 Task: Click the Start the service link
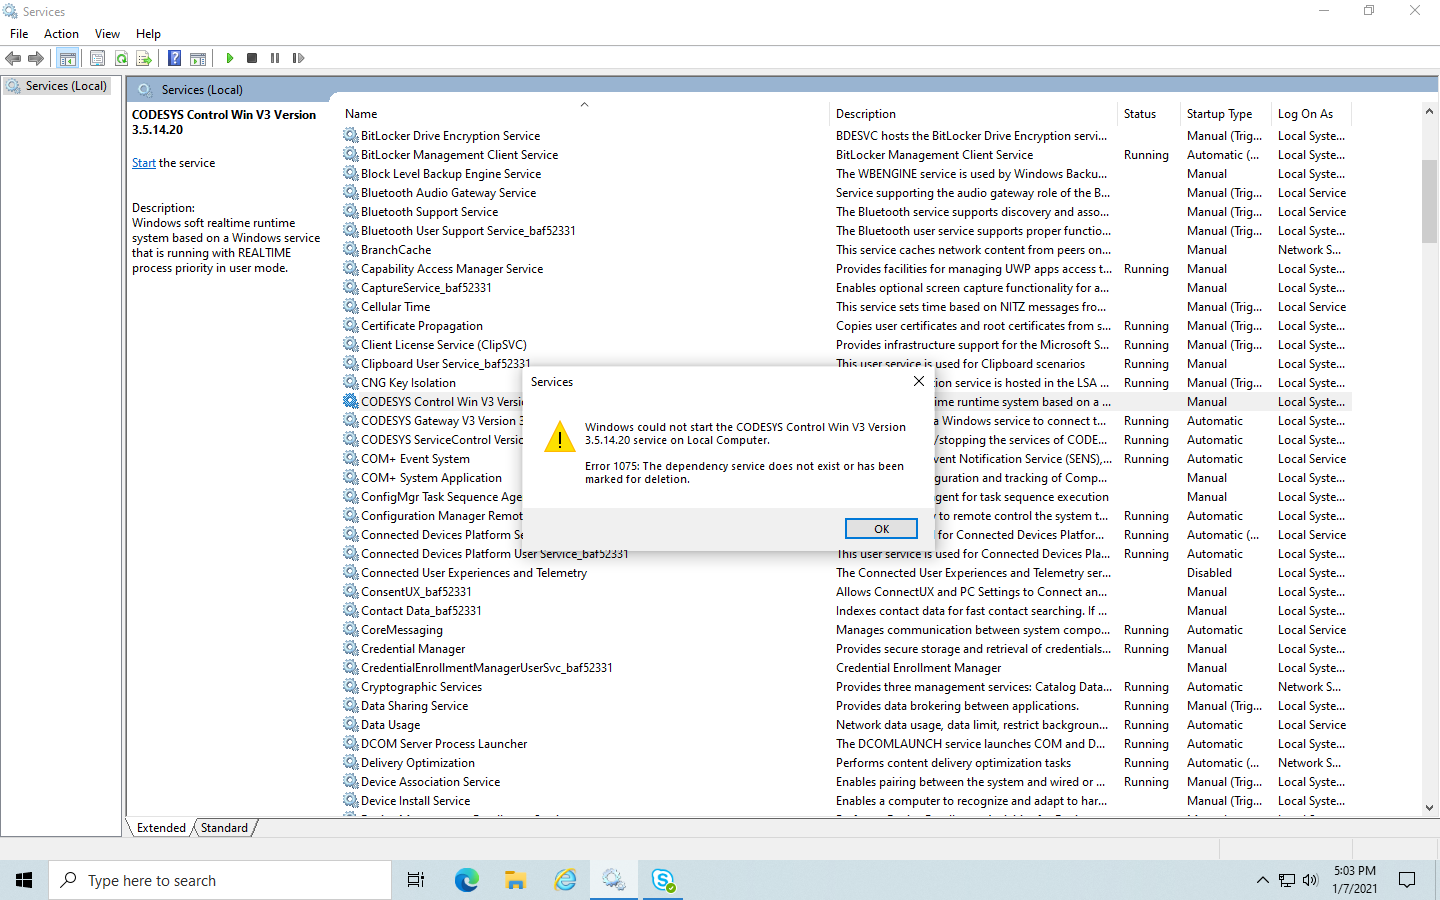[143, 163]
